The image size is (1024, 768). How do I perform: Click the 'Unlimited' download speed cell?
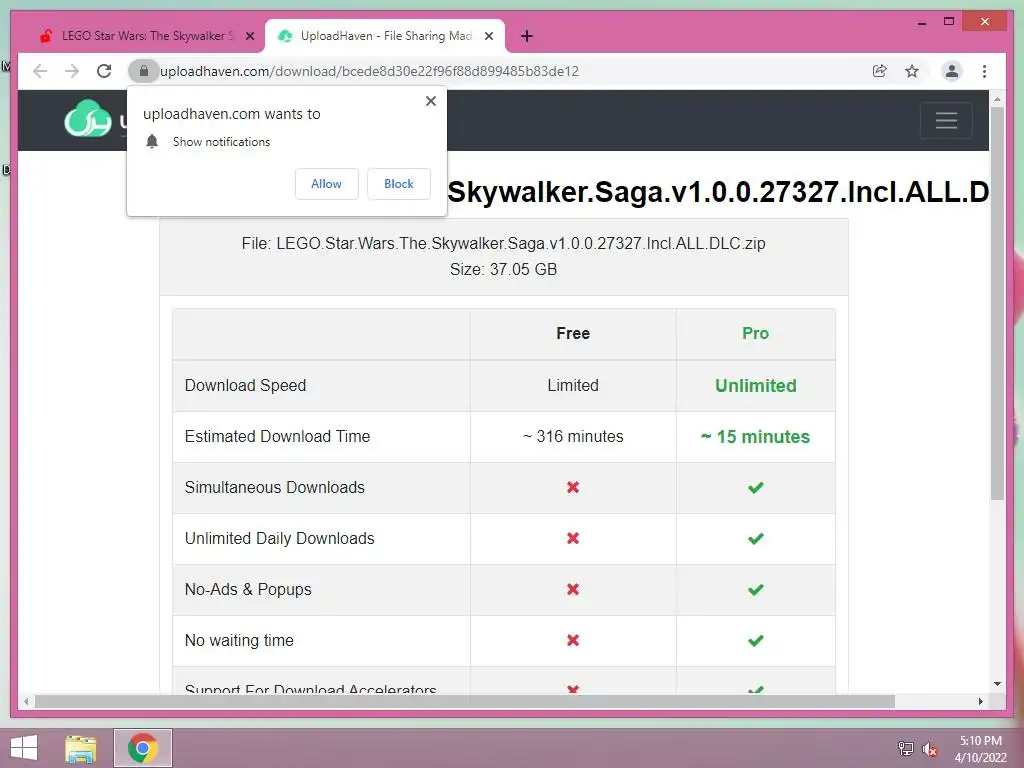(x=756, y=385)
